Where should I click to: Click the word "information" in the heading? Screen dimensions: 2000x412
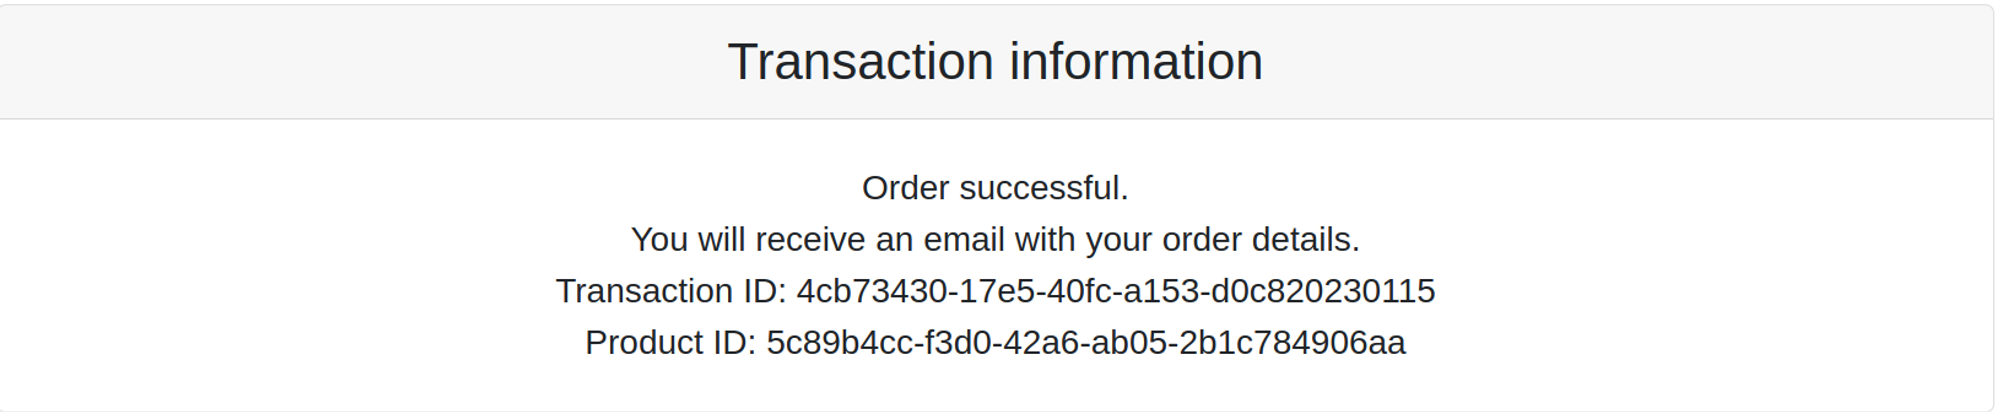click(1136, 62)
